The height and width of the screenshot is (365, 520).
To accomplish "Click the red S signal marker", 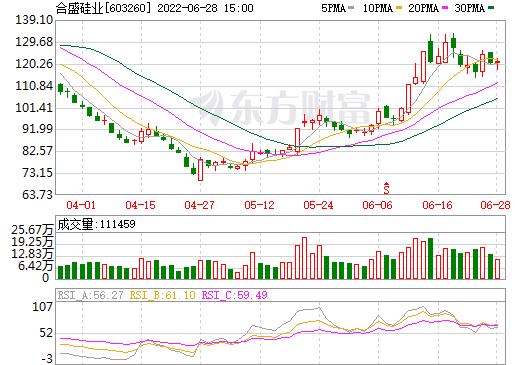I will (x=386, y=188).
